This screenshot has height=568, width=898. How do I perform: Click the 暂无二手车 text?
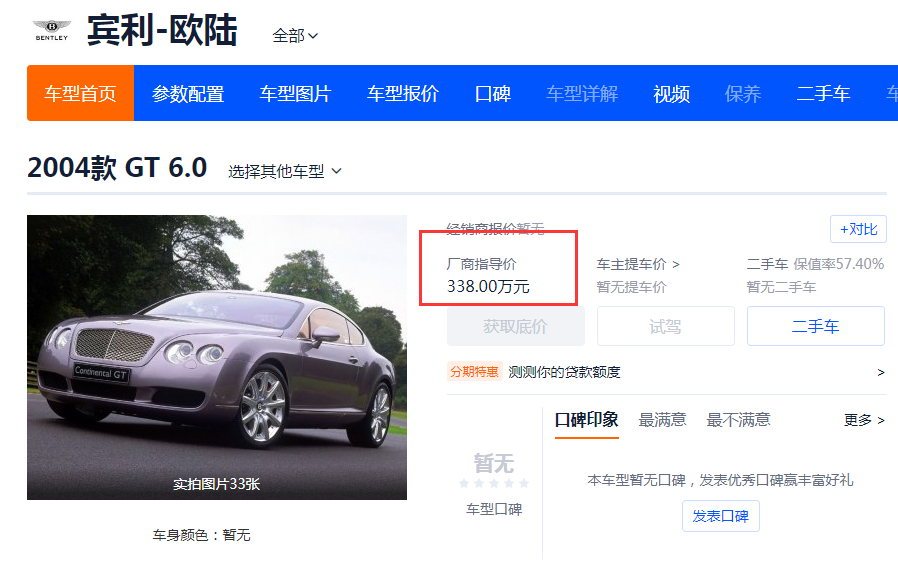coord(781,287)
